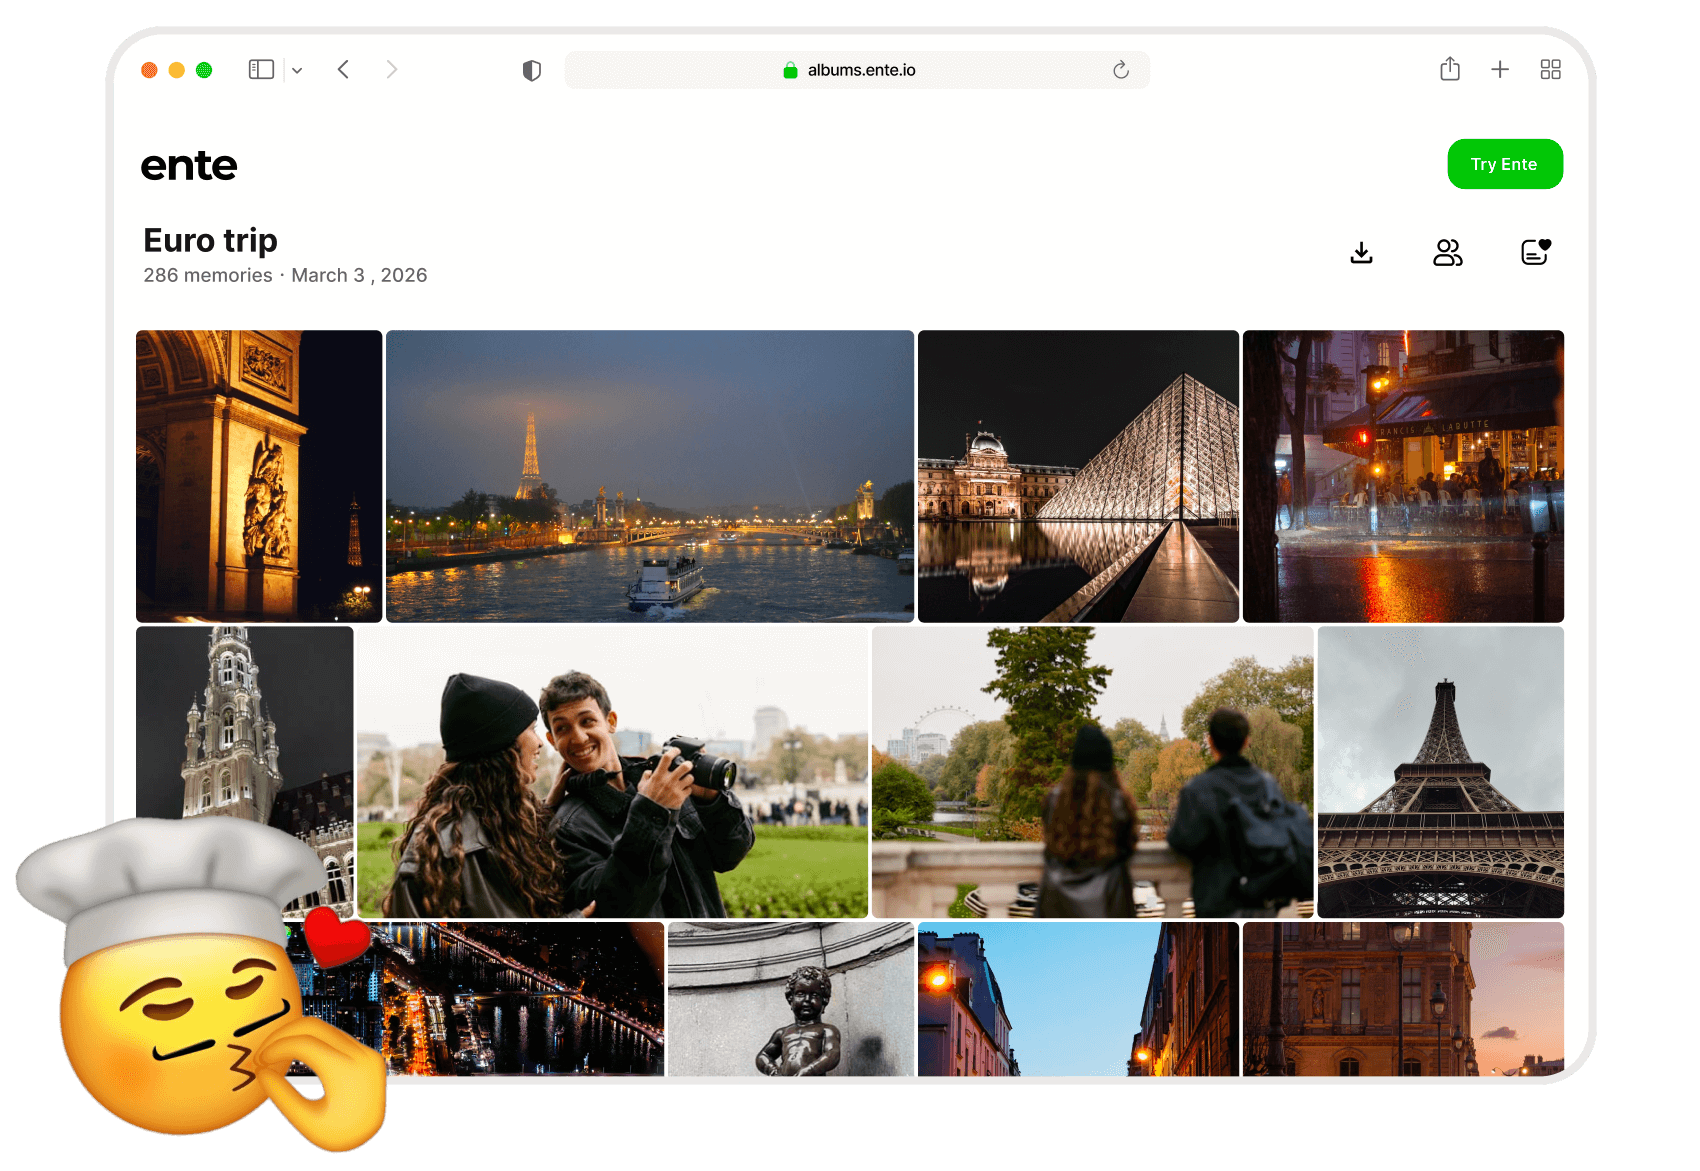Download the Euro trip album
The width and height of the screenshot is (1700, 1171).
point(1361,253)
